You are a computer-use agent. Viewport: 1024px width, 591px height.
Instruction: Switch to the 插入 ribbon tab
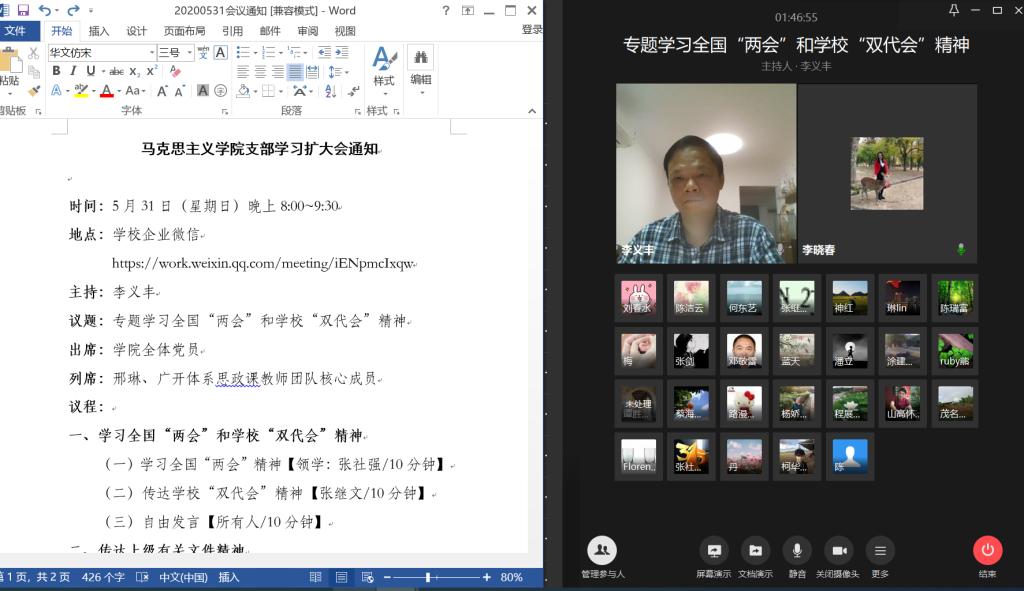(x=99, y=31)
